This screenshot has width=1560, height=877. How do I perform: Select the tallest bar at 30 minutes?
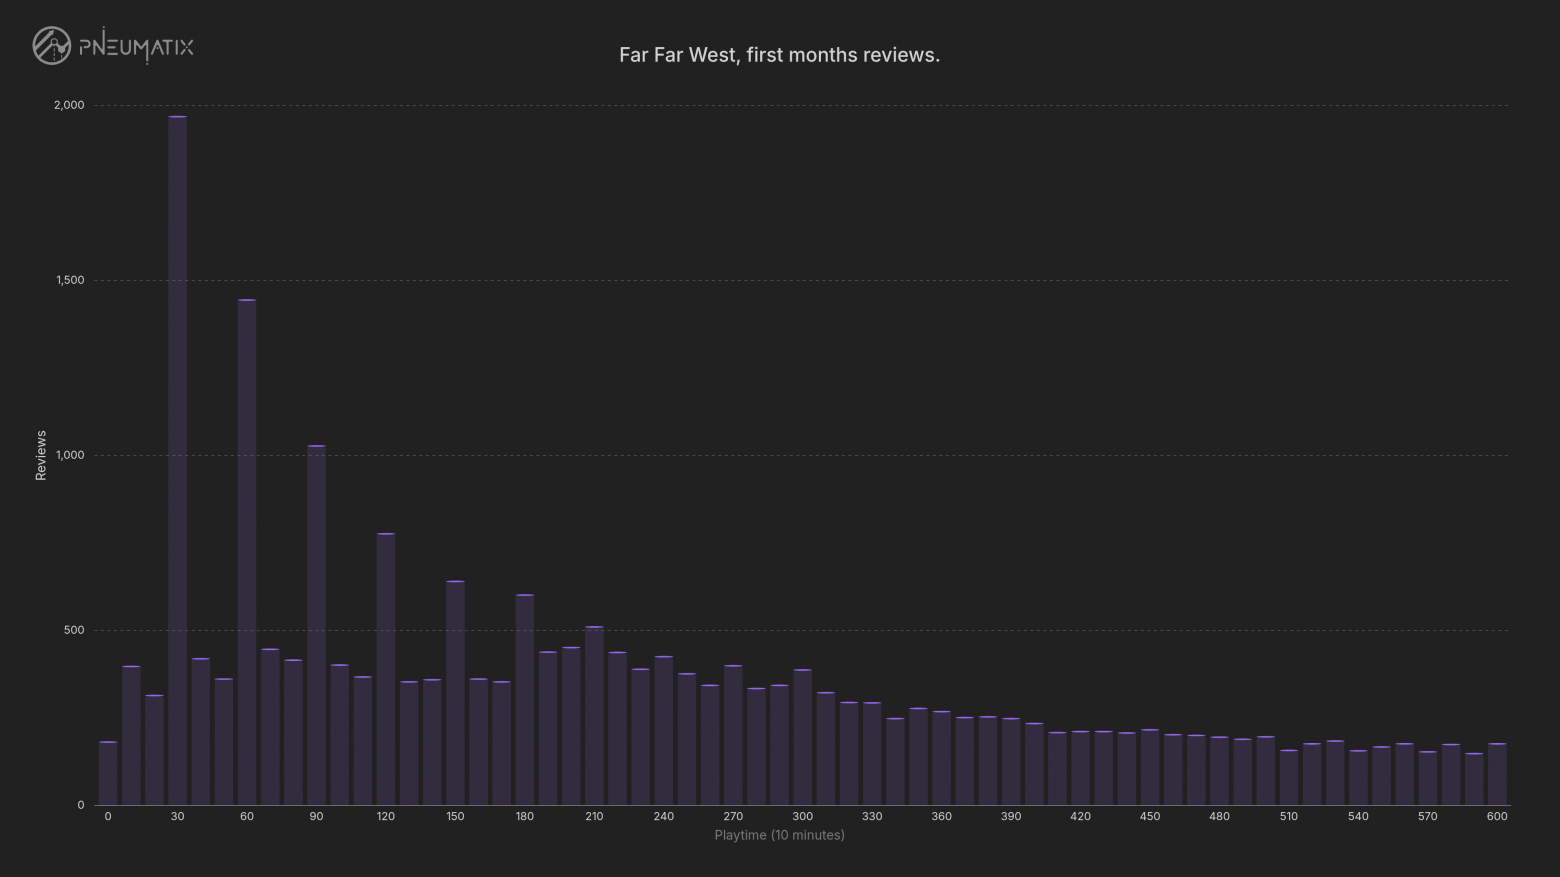coord(177,461)
